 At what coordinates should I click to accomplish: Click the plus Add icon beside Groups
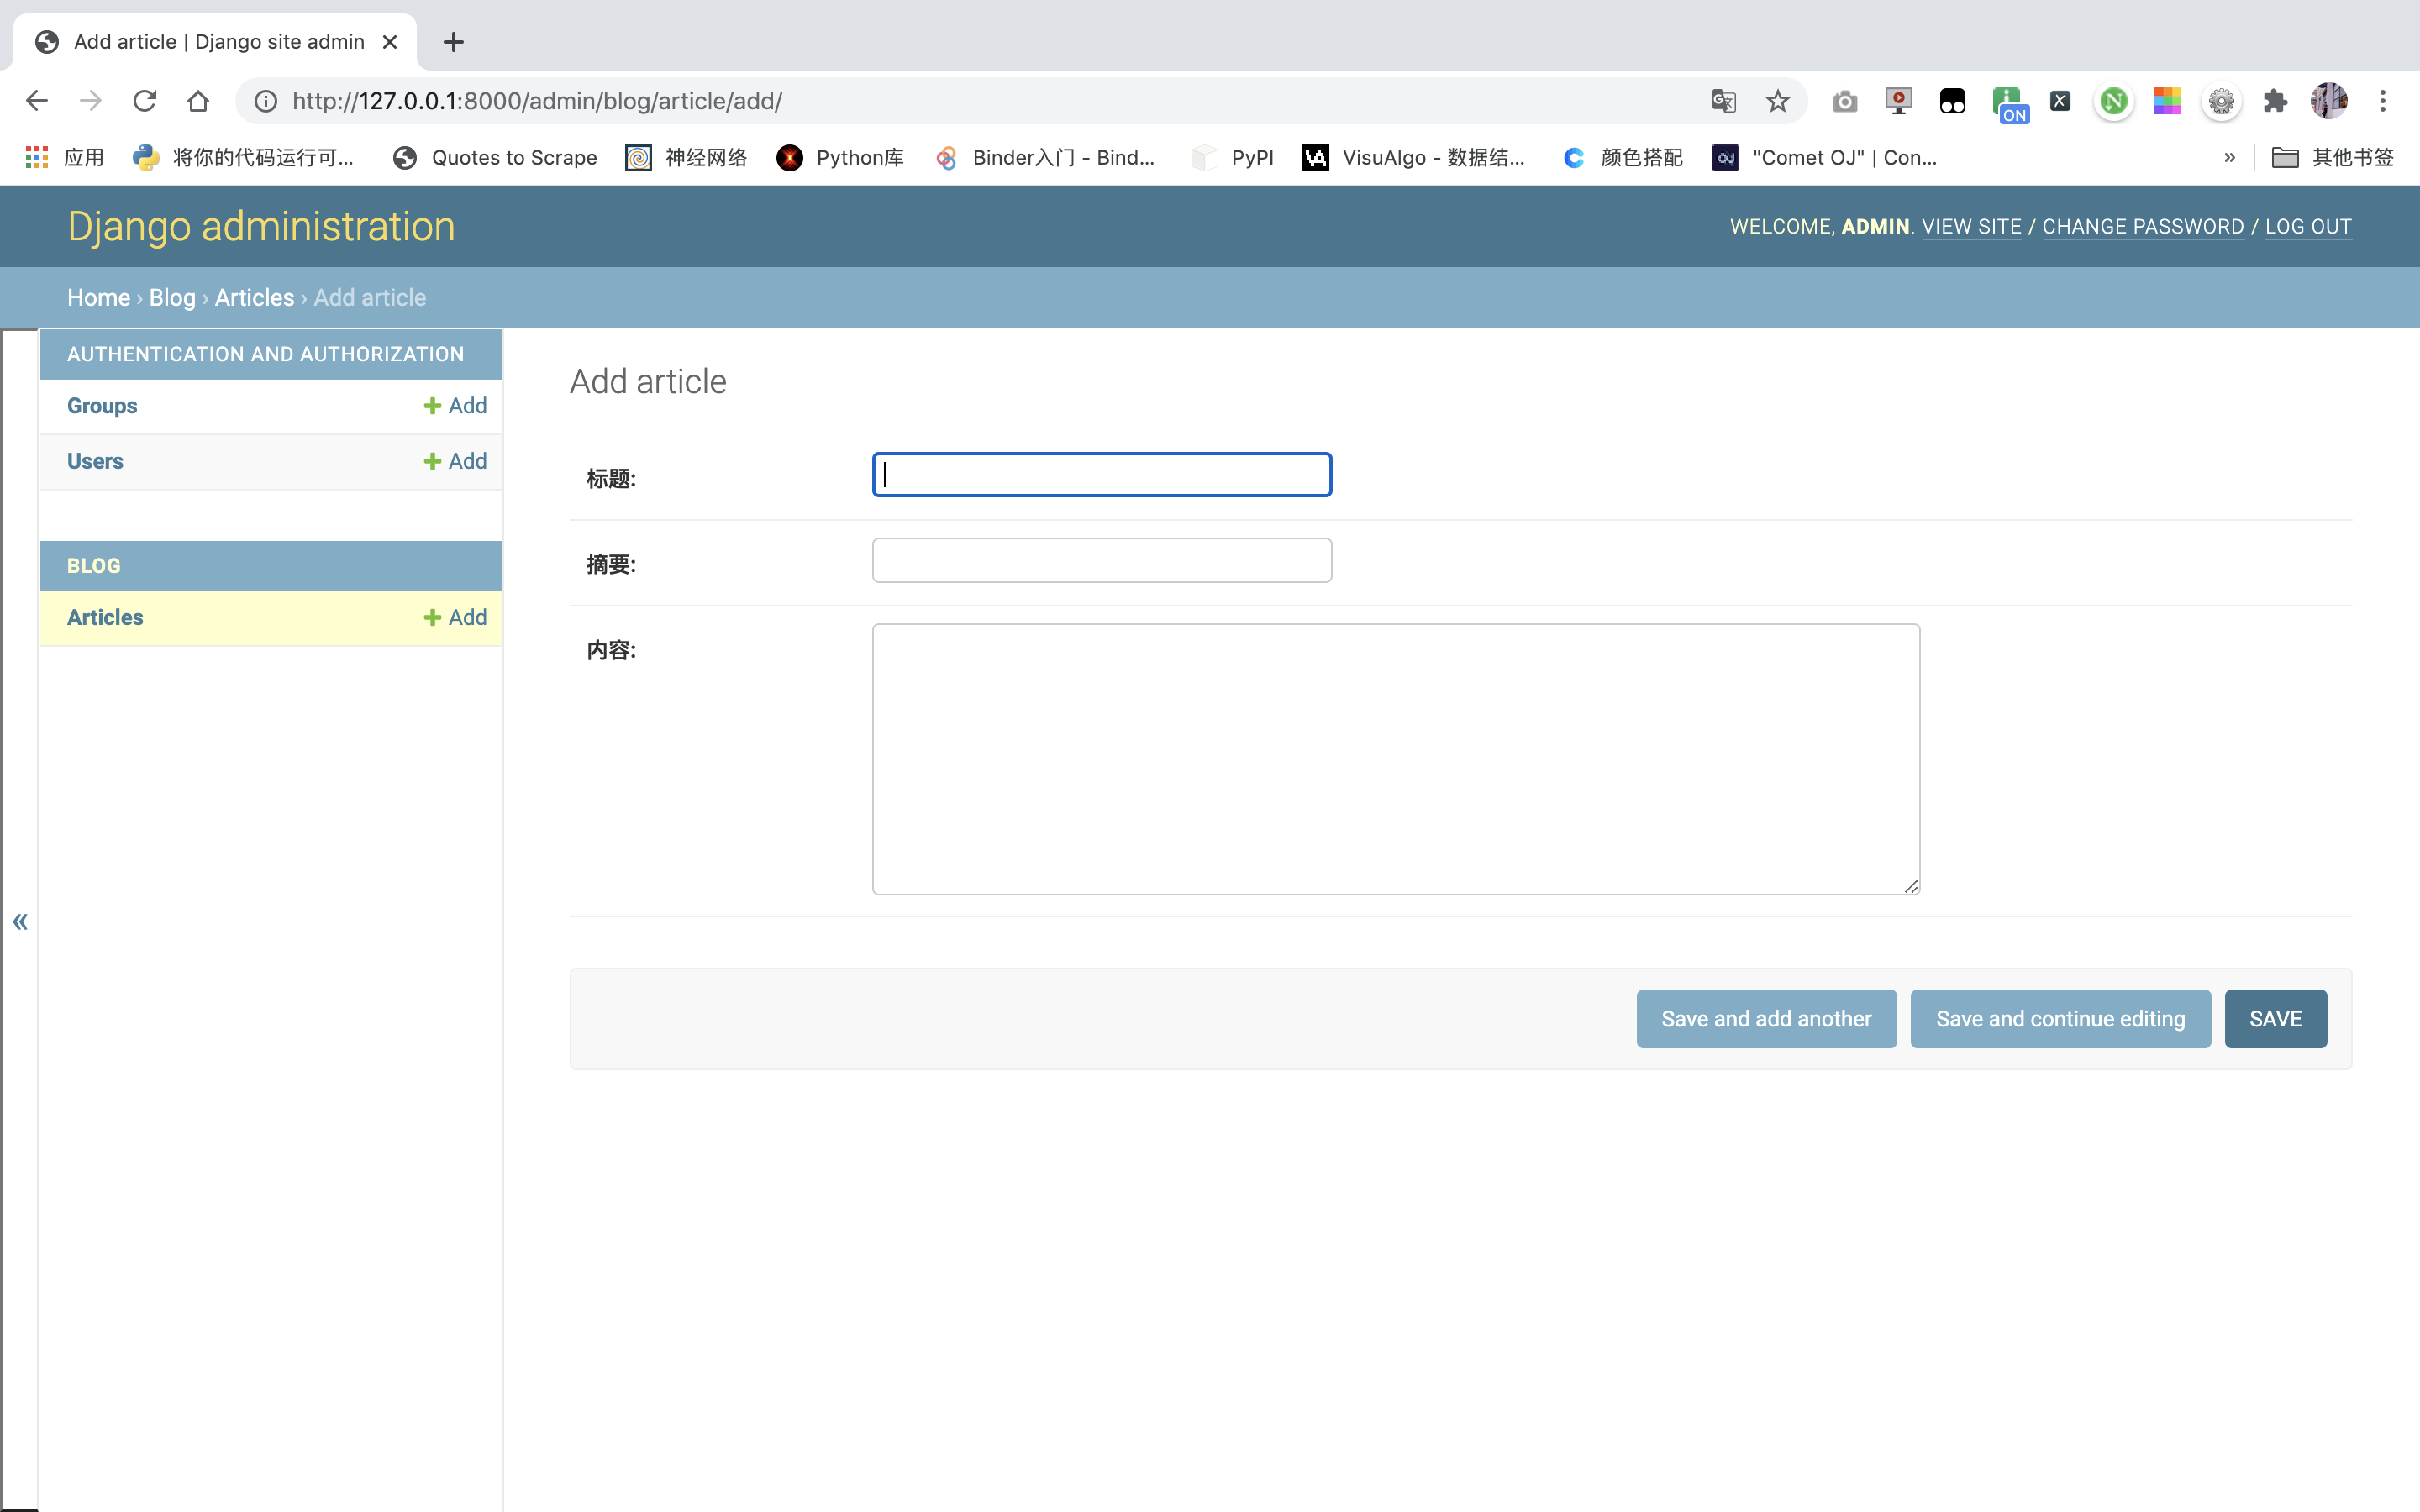coord(432,406)
